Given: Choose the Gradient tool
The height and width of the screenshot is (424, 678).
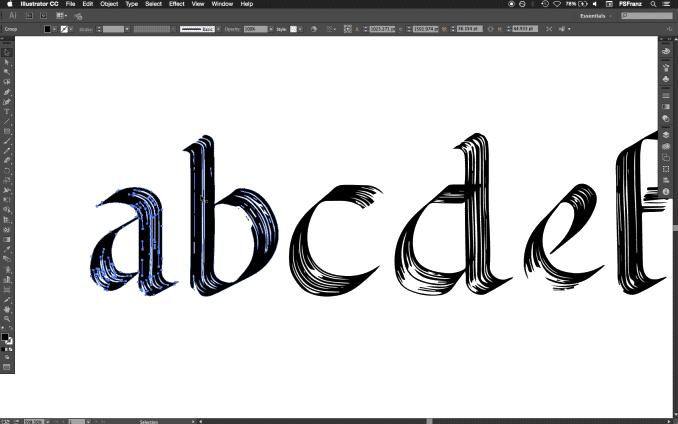Looking at the screenshot, I should pos(6,239).
